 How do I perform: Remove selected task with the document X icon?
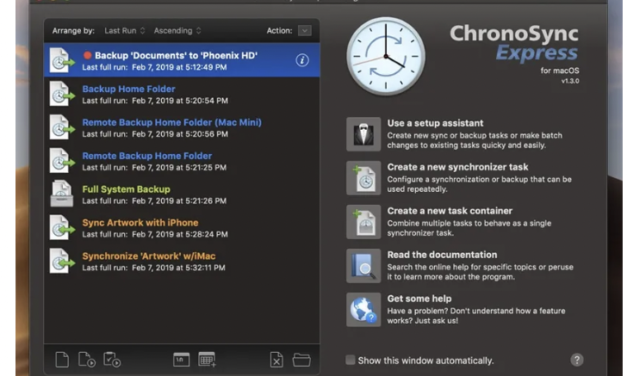(x=276, y=360)
